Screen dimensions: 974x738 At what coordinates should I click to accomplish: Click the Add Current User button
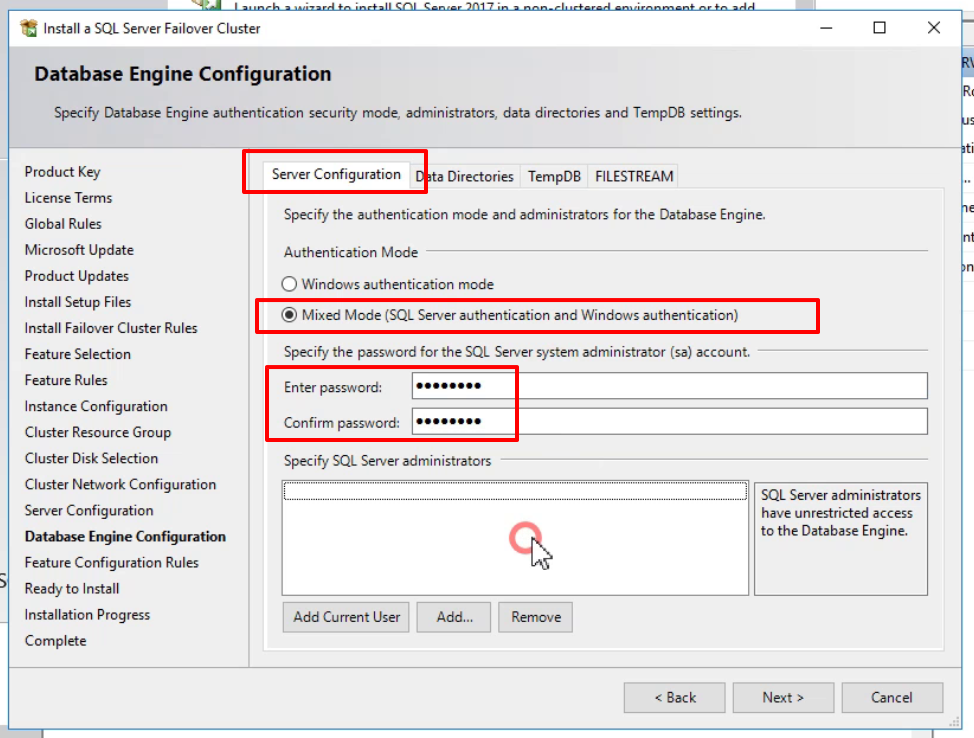(346, 617)
